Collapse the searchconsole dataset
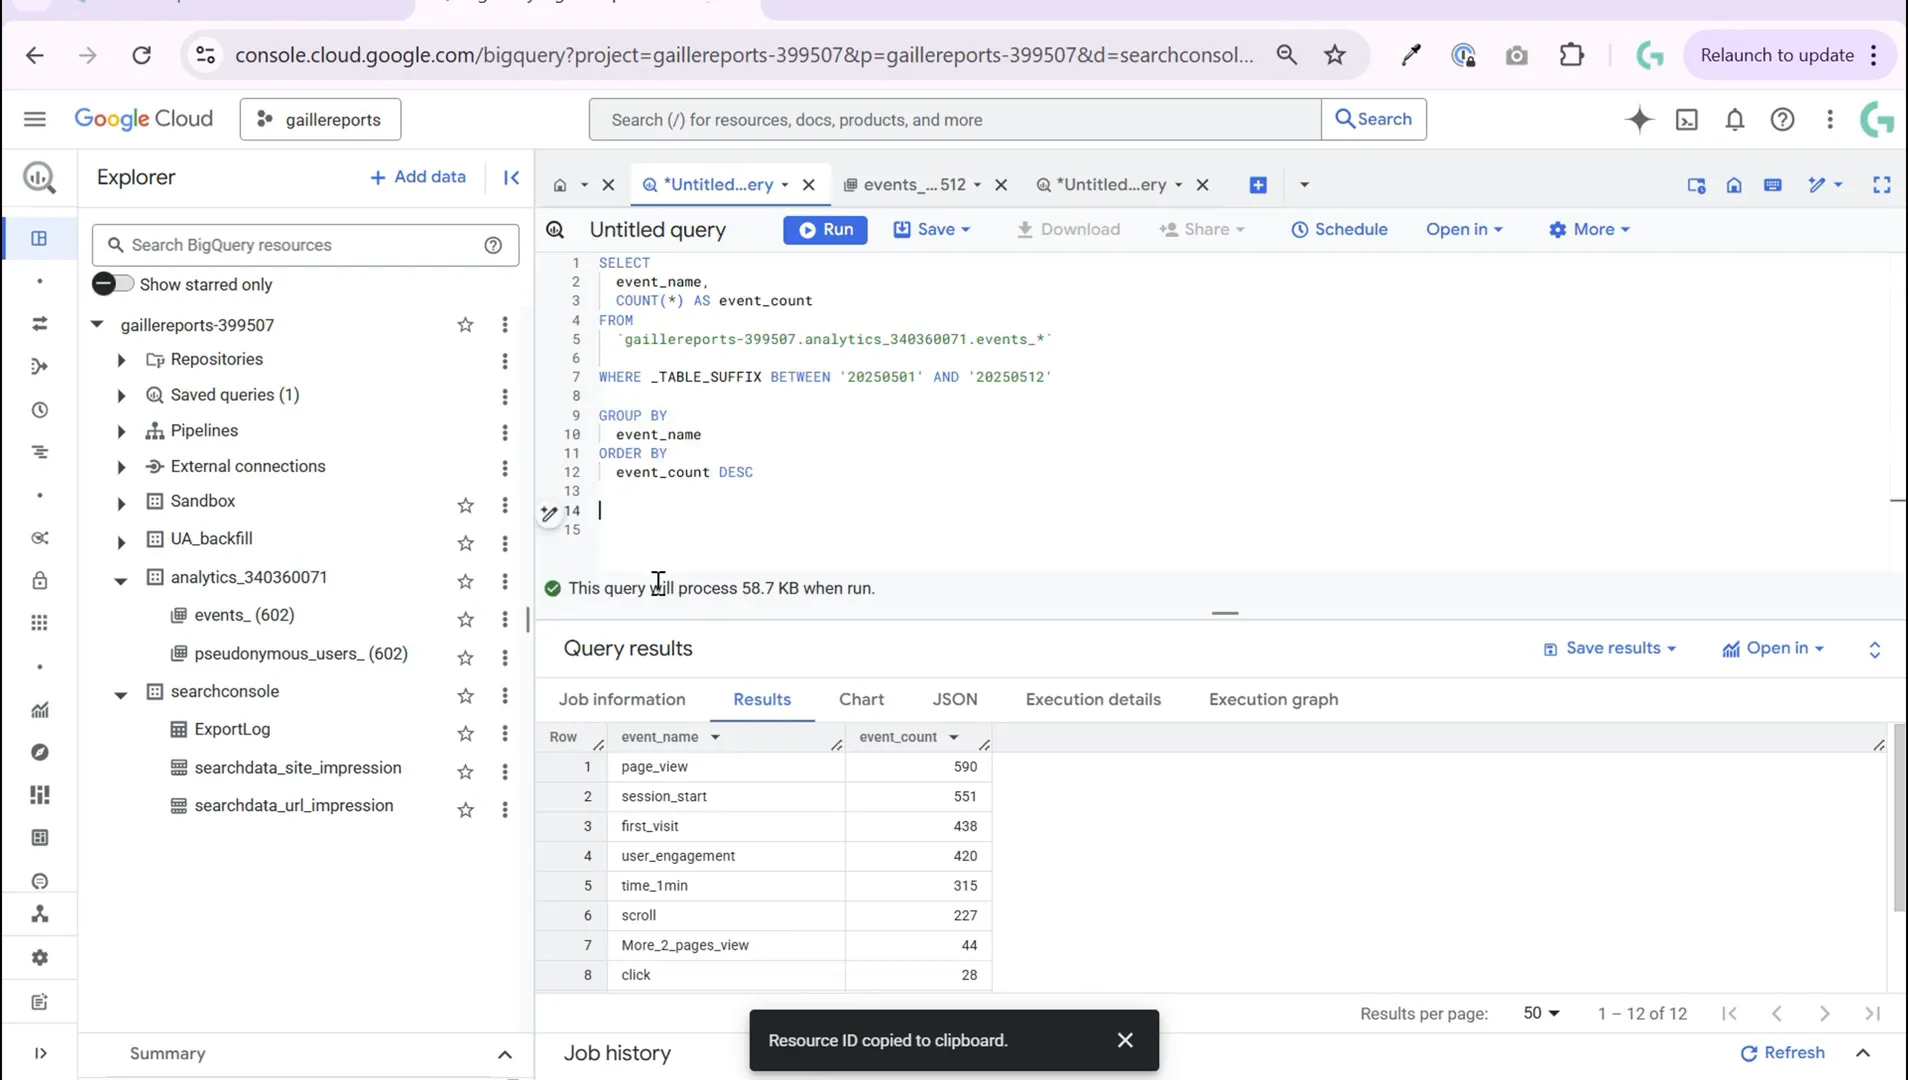 [x=121, y=694]
